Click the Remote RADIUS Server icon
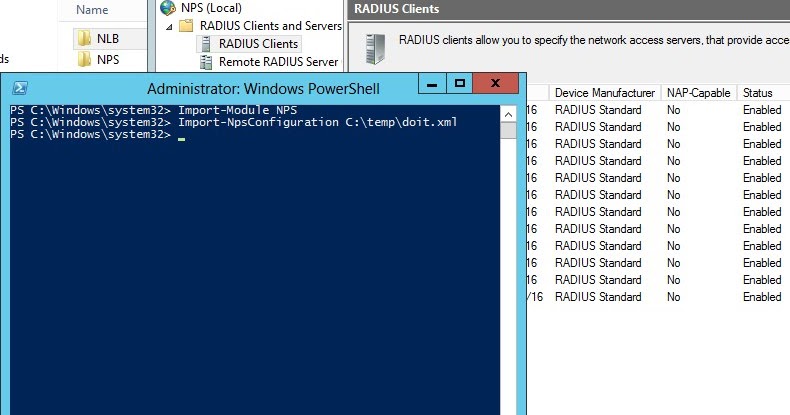This screenshot has height=415, width=790. (x=206, y=62)
